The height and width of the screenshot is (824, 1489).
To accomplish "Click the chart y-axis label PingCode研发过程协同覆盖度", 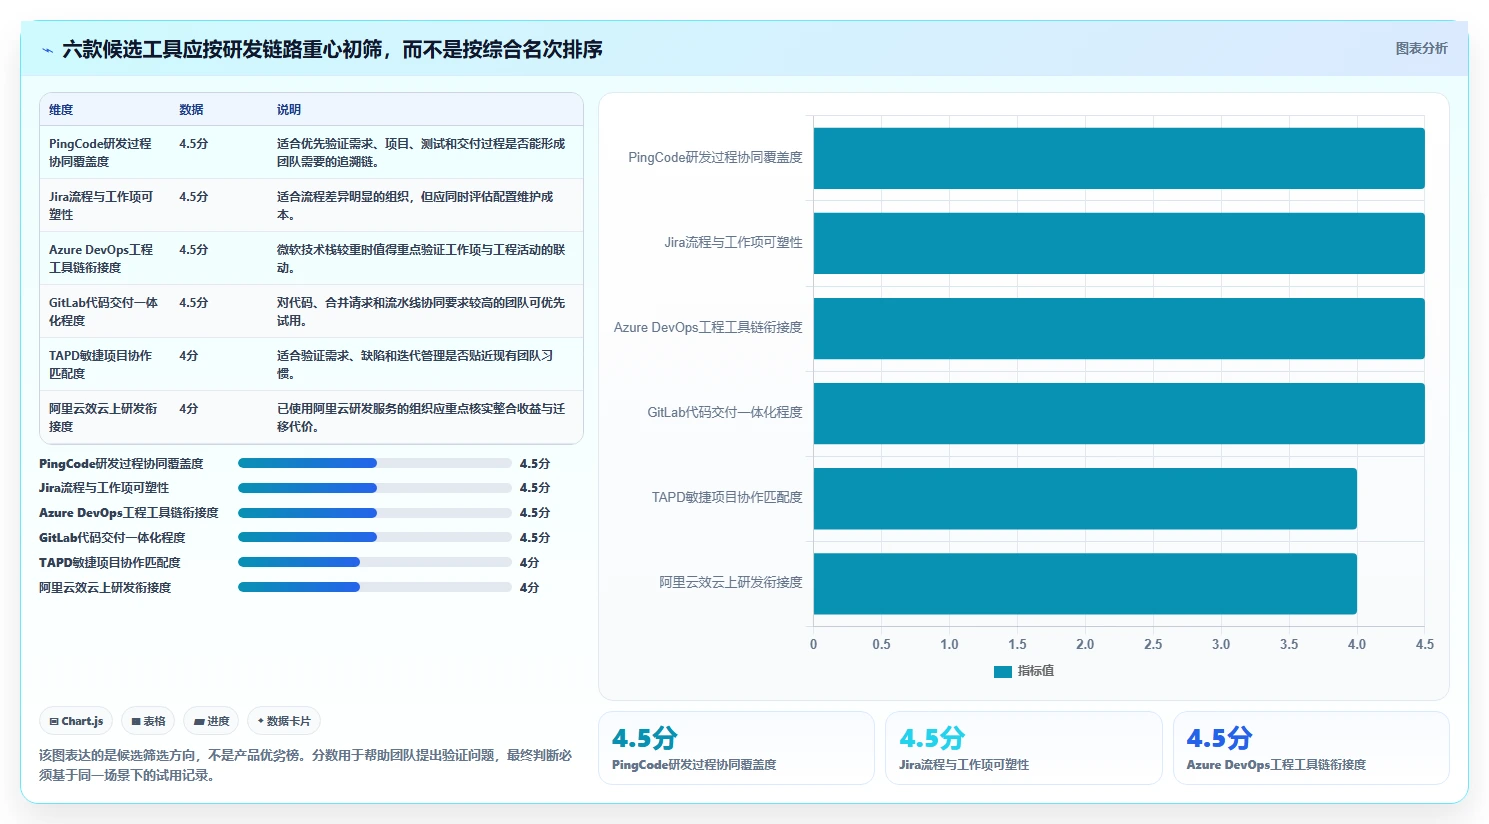I will 715,157.
